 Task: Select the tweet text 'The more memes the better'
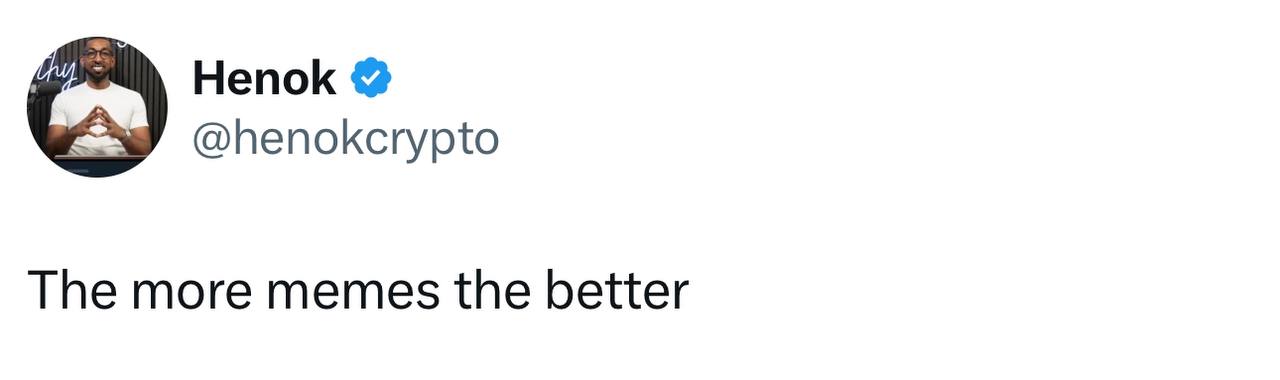(x=358, y=291)
